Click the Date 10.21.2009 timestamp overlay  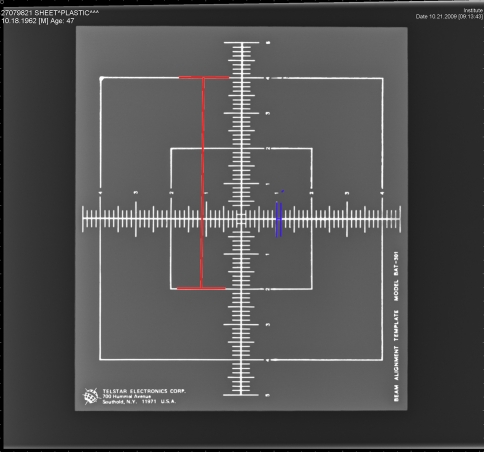(449, 16)
